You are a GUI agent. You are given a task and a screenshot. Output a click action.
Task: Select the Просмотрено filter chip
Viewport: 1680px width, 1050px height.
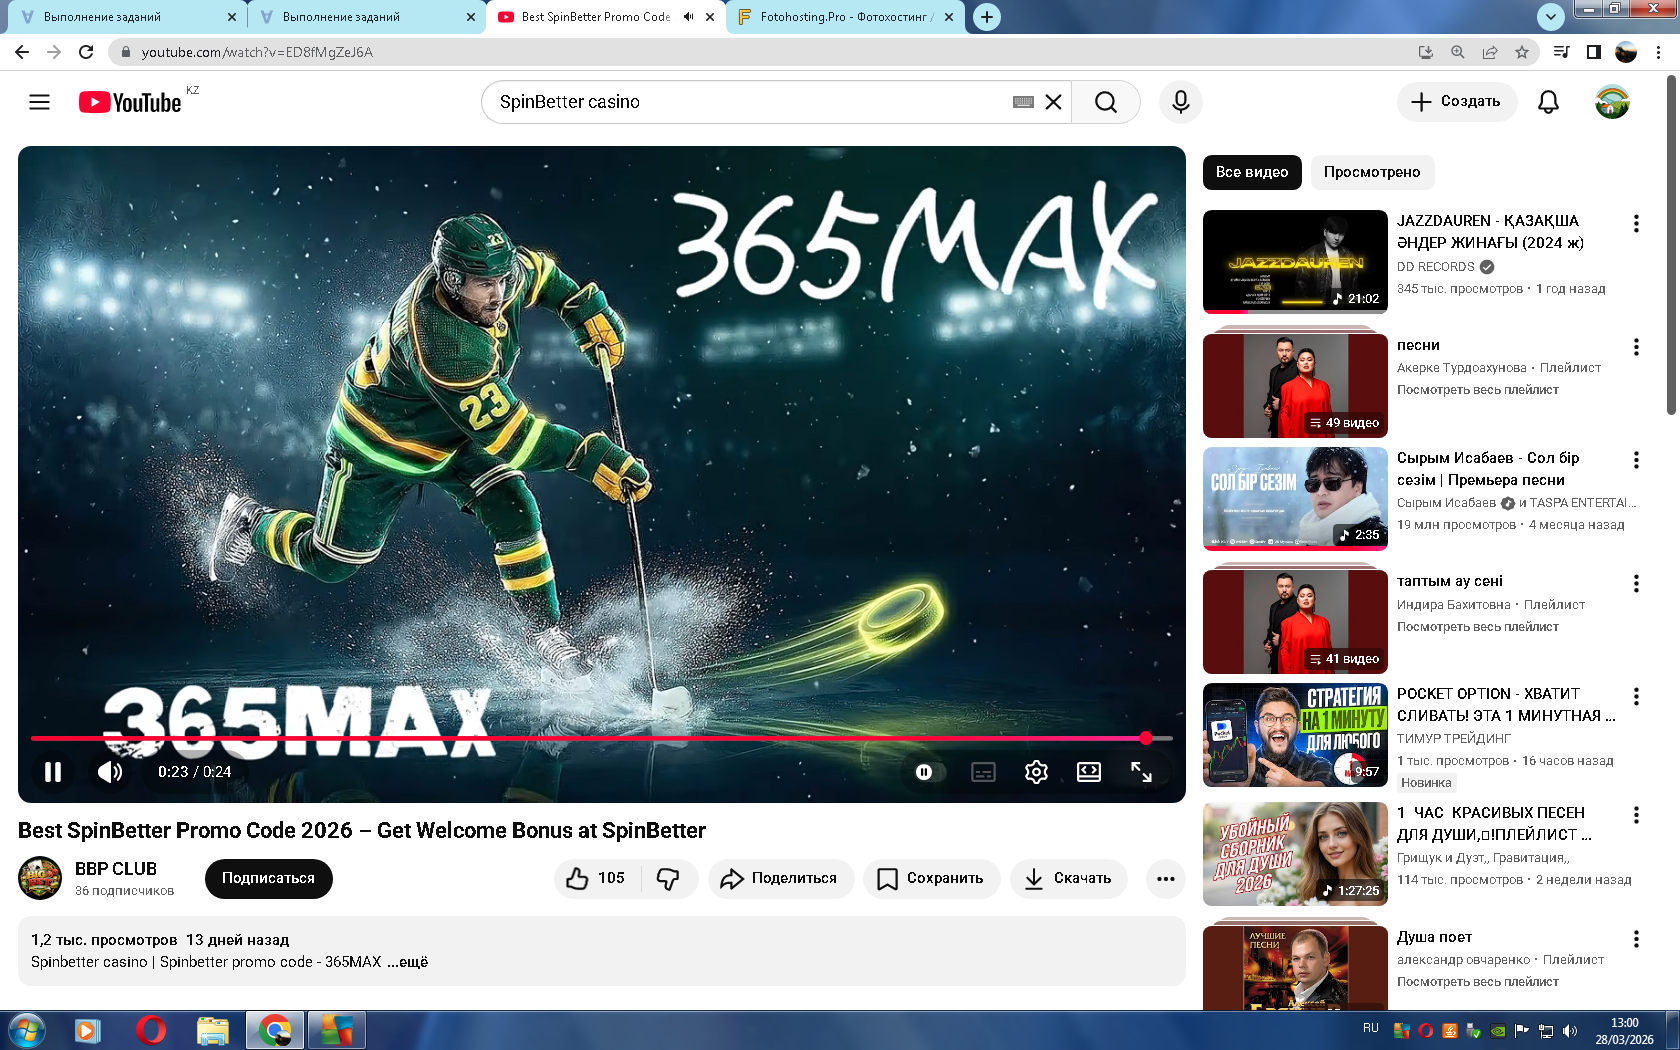(x=1372, y=172)
